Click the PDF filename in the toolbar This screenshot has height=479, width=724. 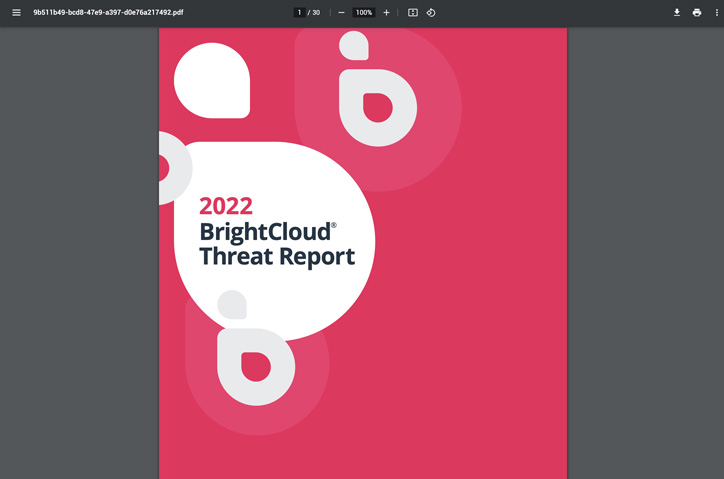(108, 12)
